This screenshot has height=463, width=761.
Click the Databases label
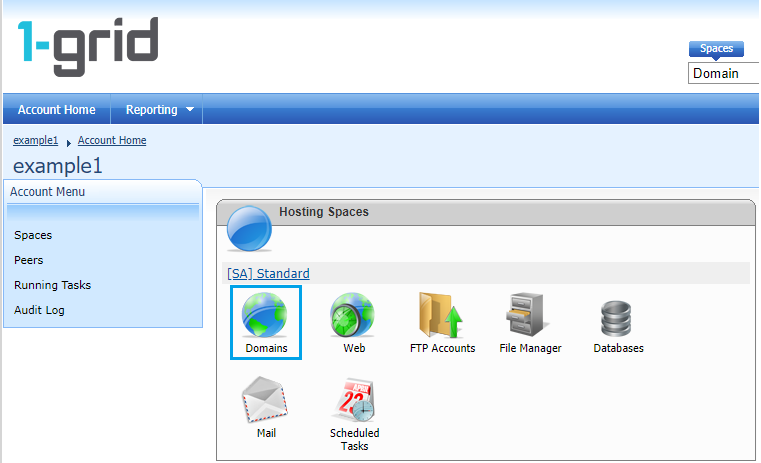pos(618,348)
